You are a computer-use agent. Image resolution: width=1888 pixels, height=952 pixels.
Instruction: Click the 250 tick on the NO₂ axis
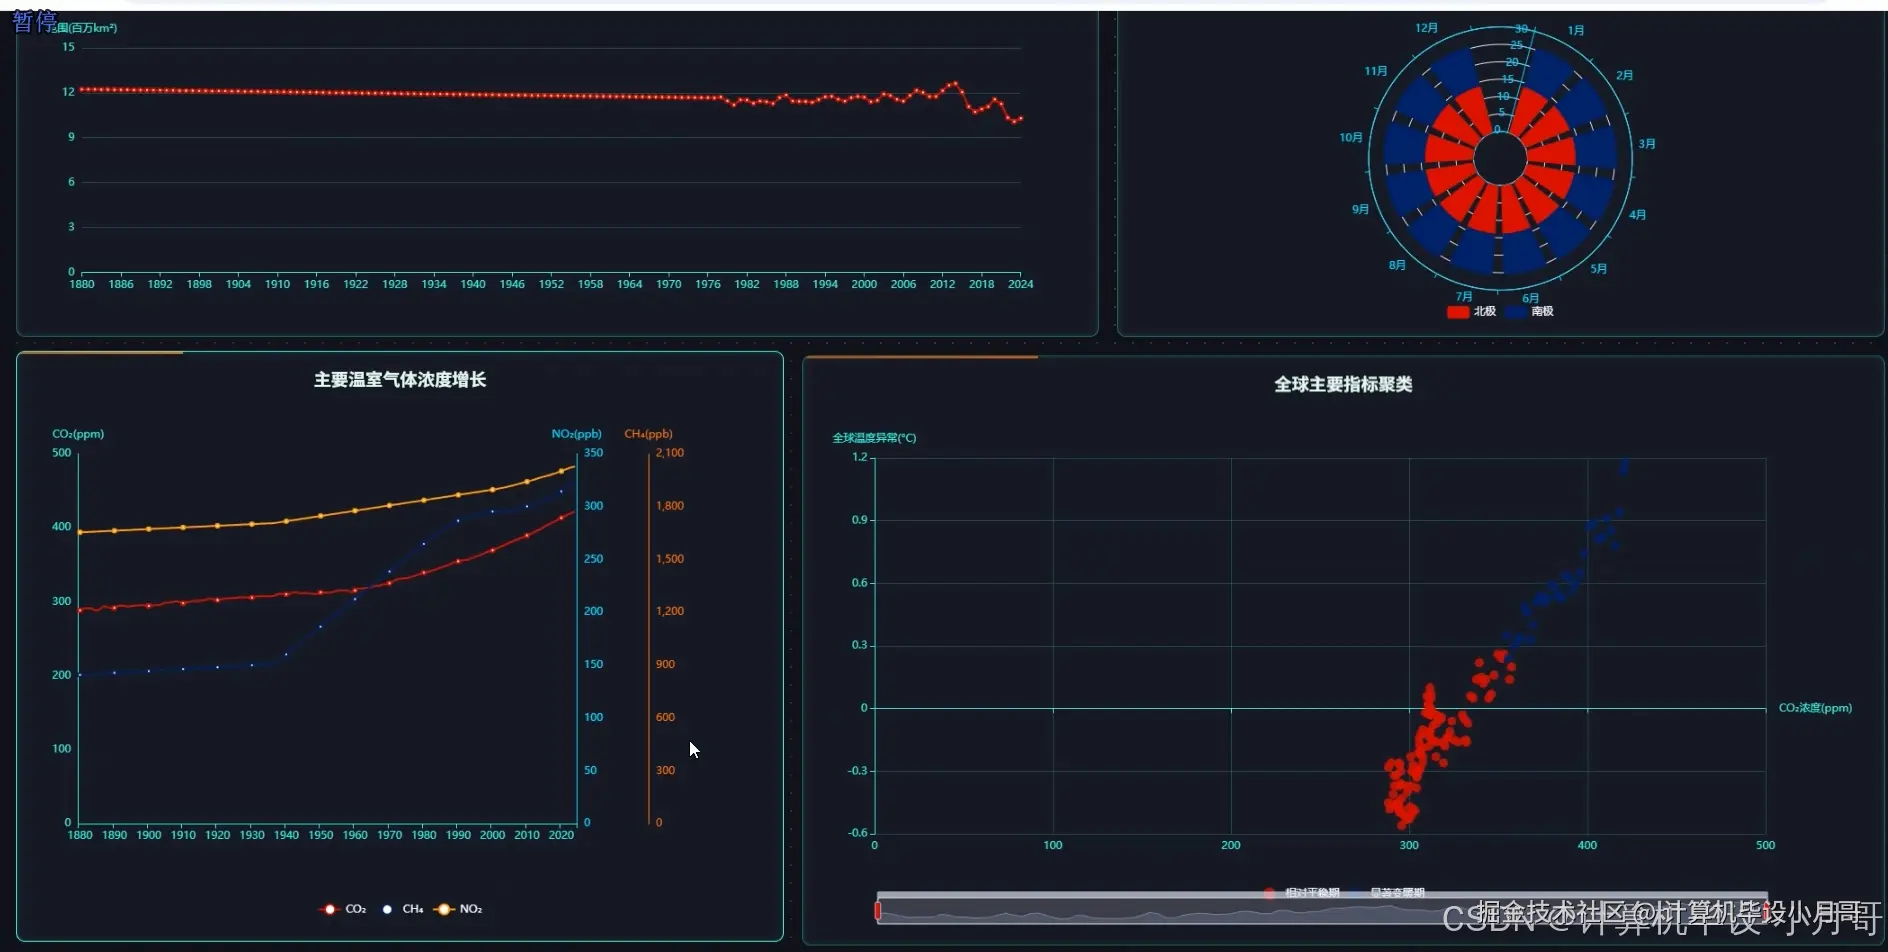pos(593,559)
